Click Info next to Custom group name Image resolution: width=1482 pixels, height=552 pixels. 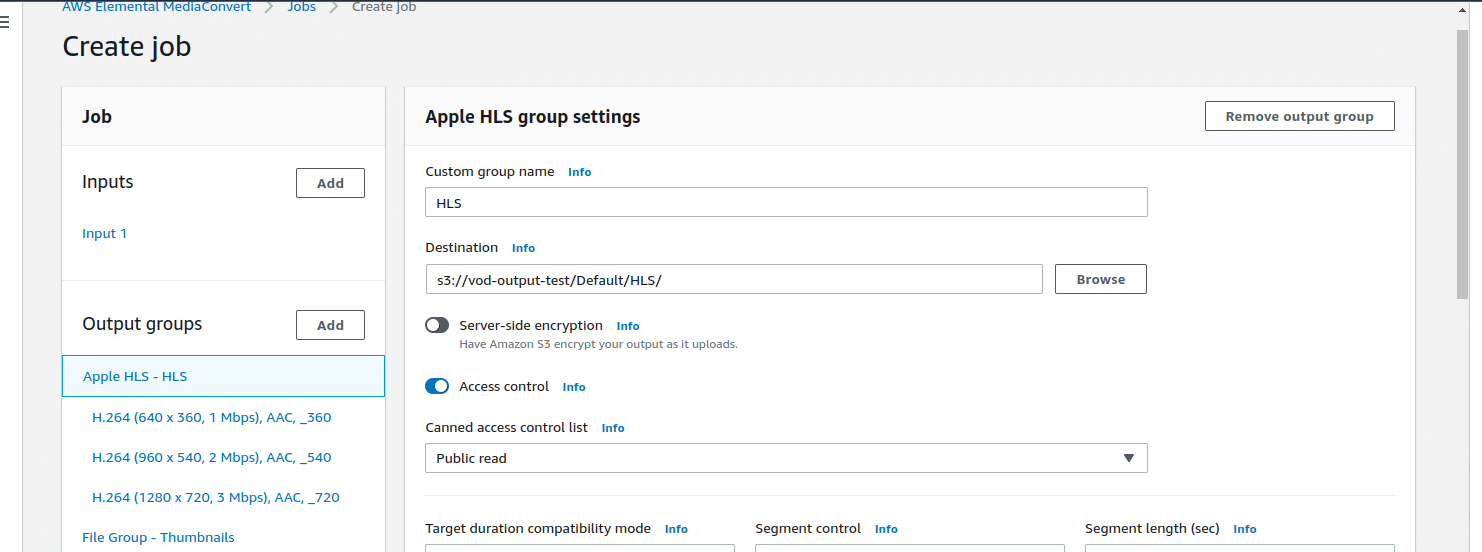pyautogui.click(x=579, y=172)
